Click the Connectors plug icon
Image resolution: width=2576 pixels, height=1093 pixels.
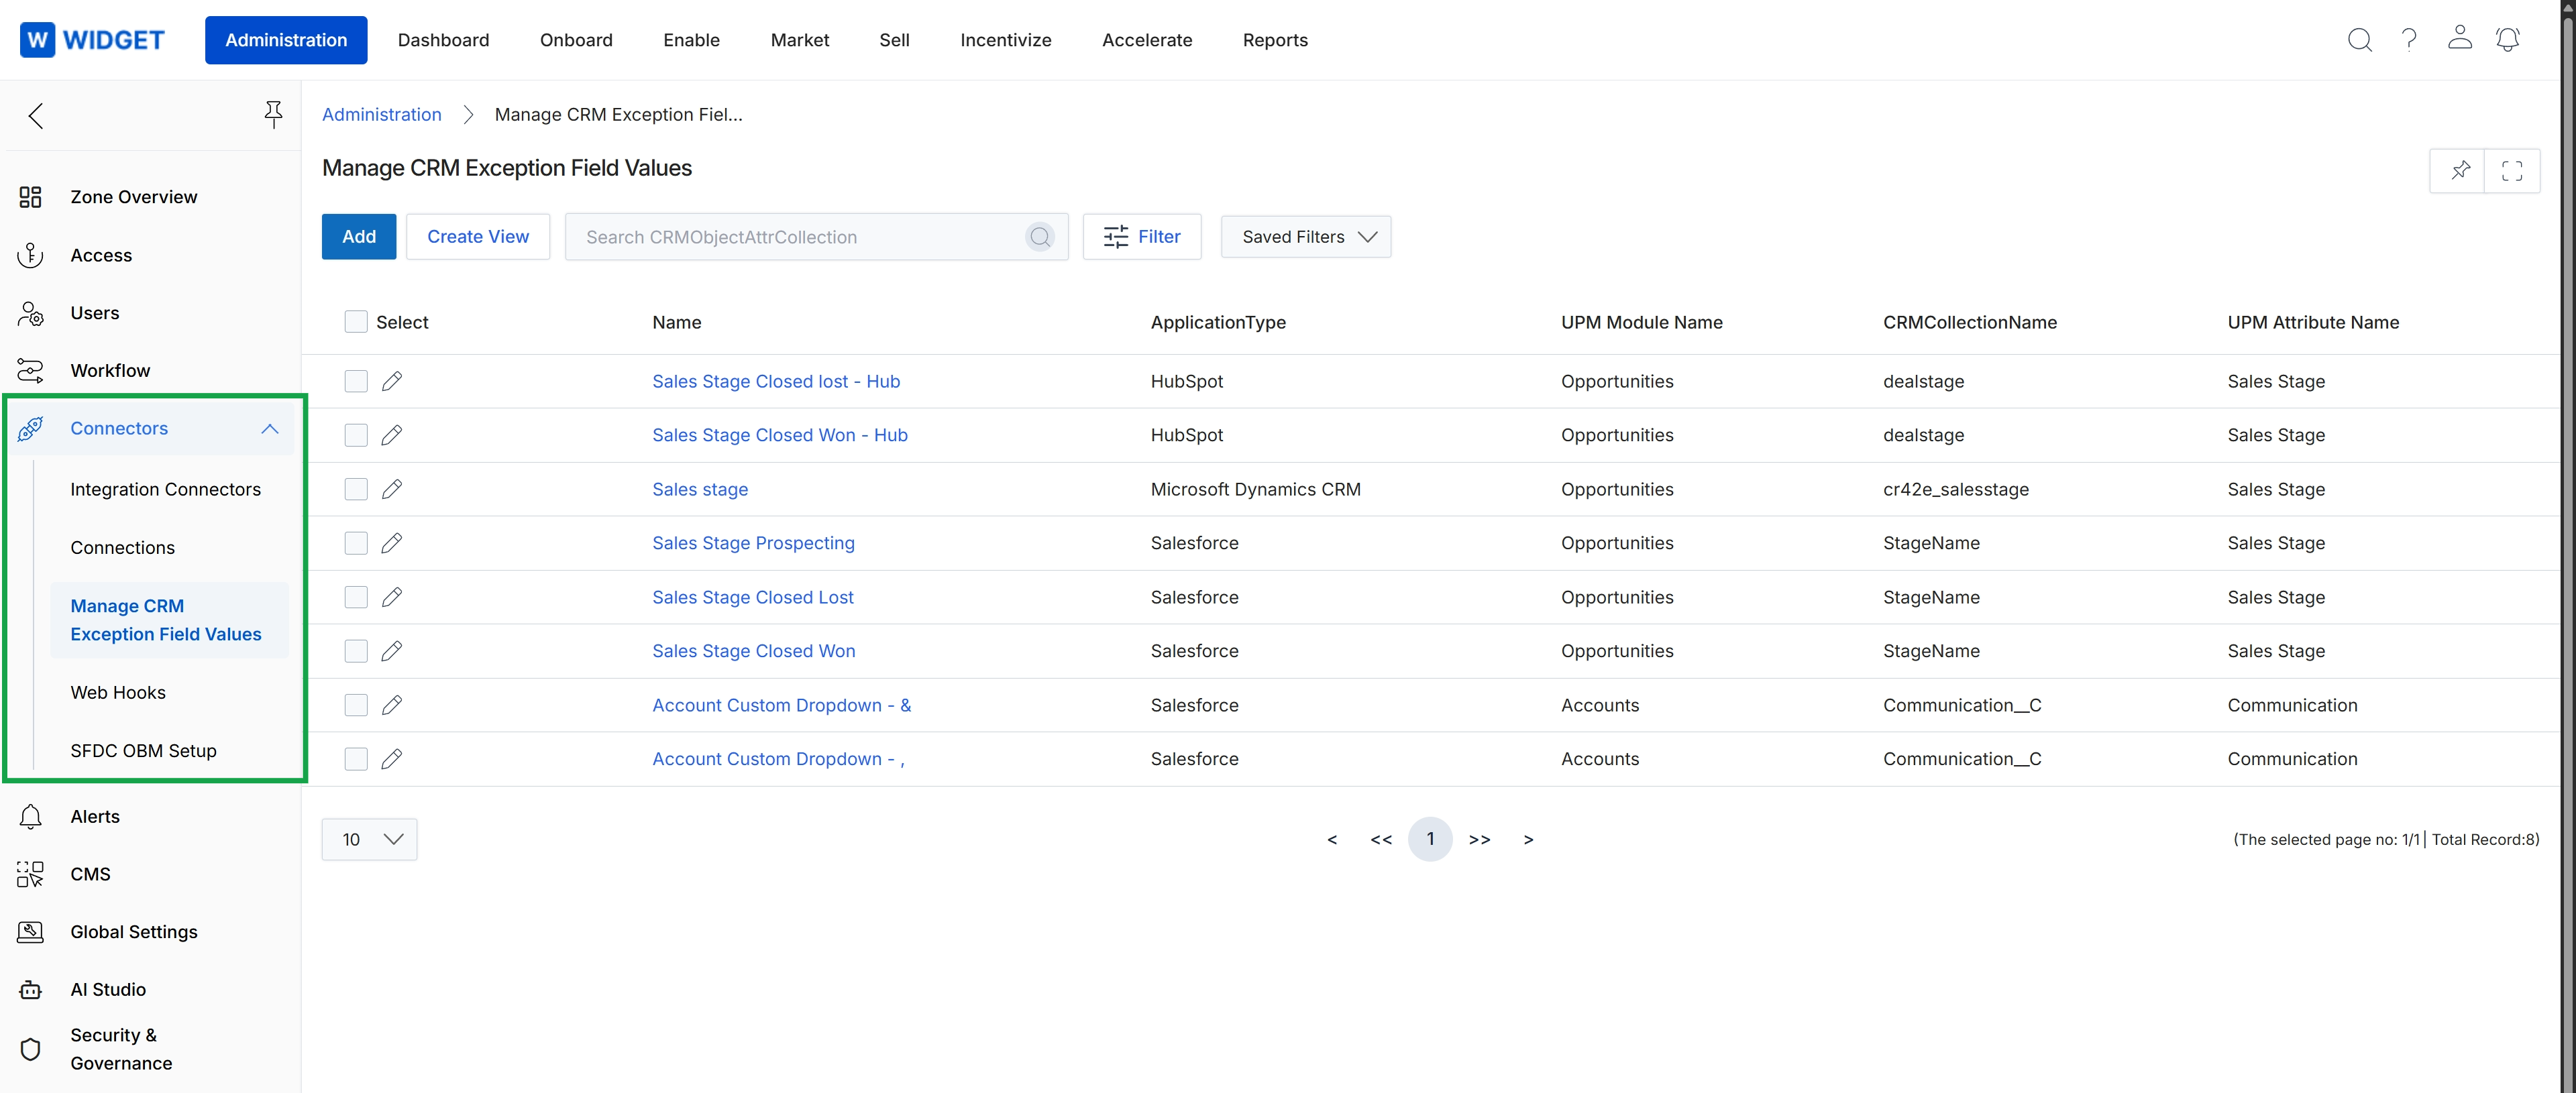click(x=30, y=429)
